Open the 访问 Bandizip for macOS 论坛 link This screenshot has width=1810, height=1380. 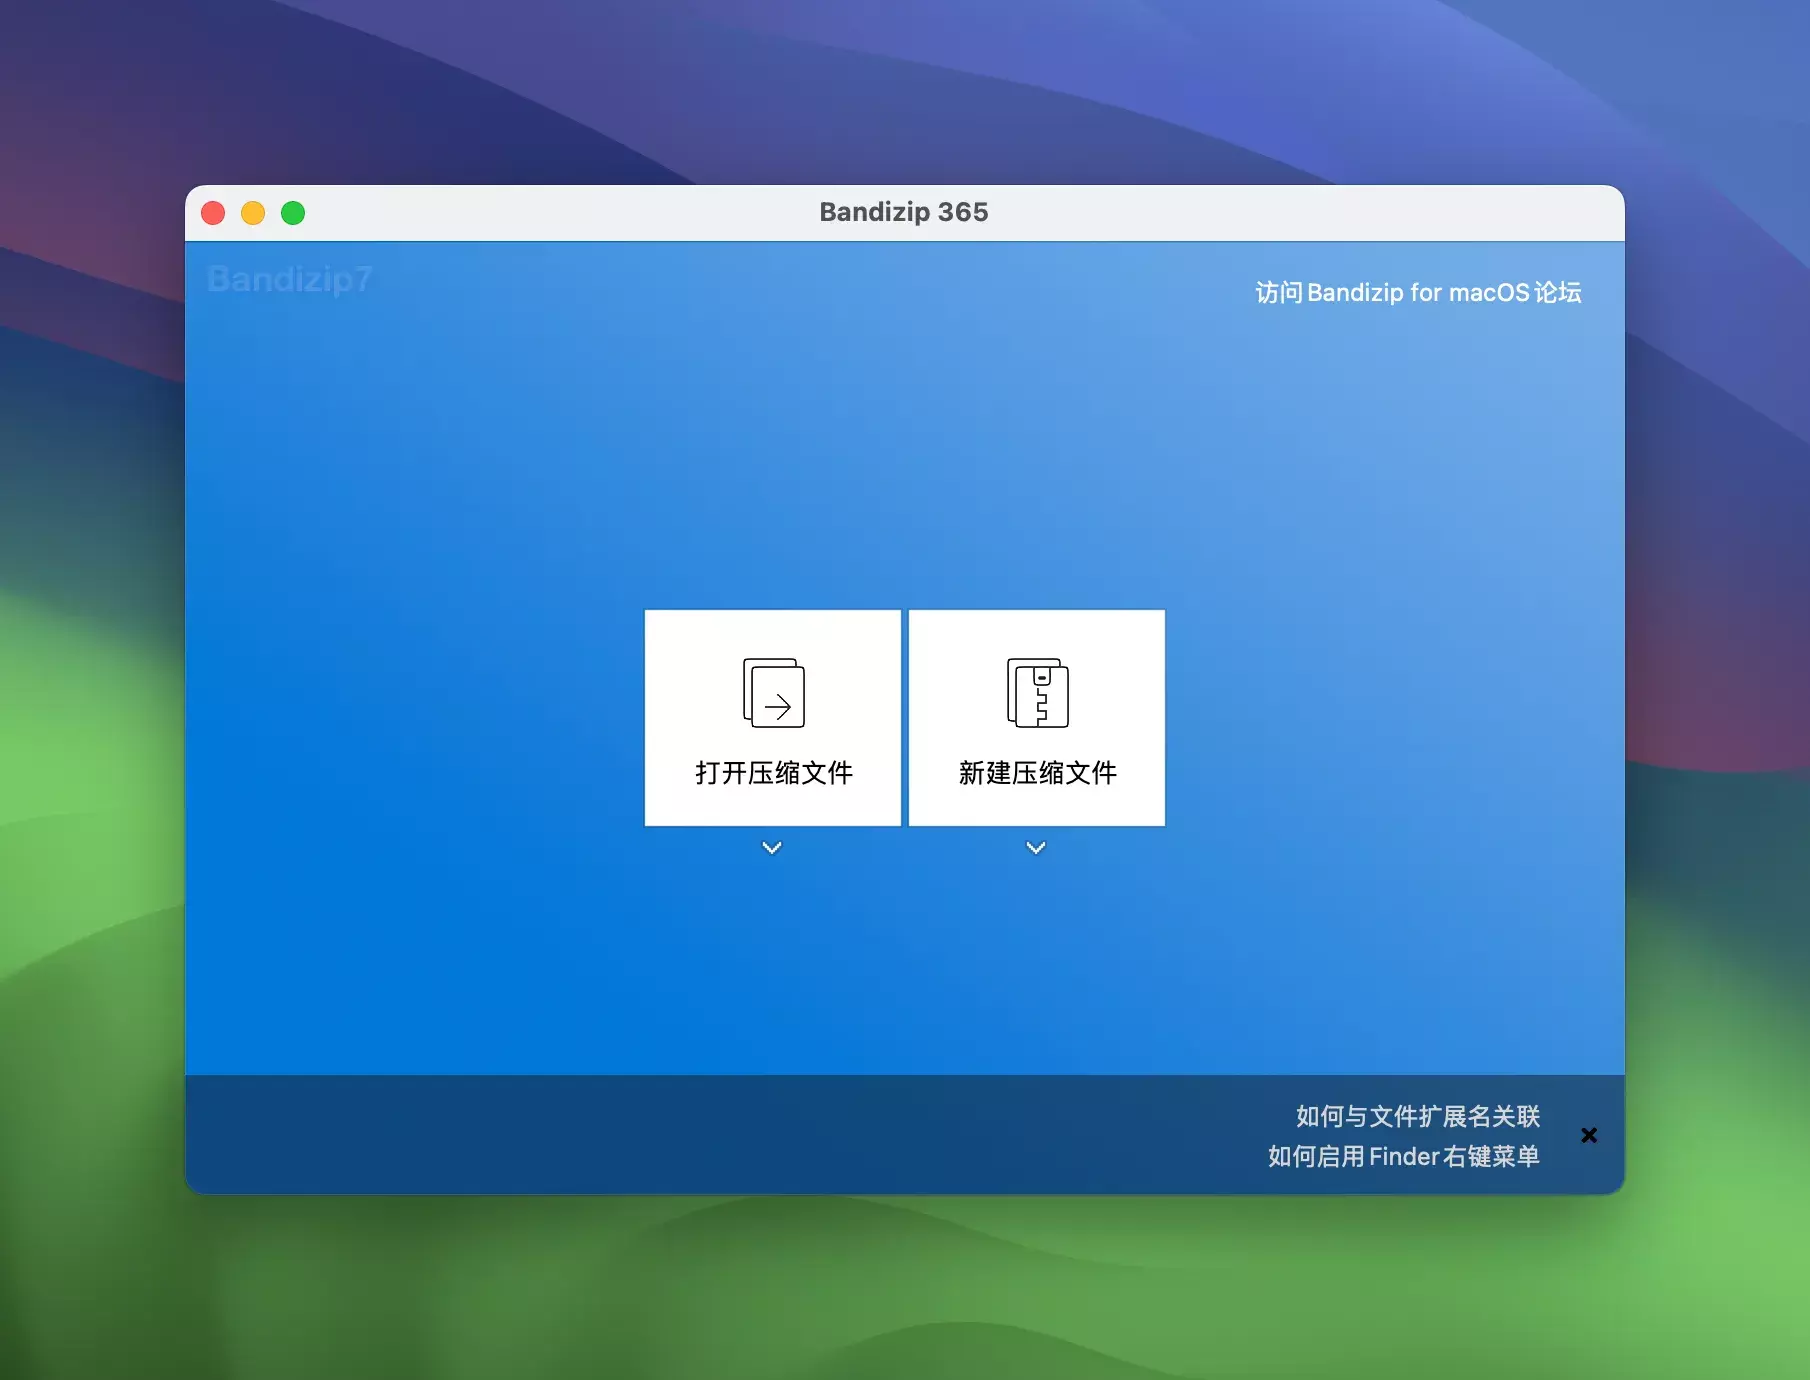pos(1418,292)
